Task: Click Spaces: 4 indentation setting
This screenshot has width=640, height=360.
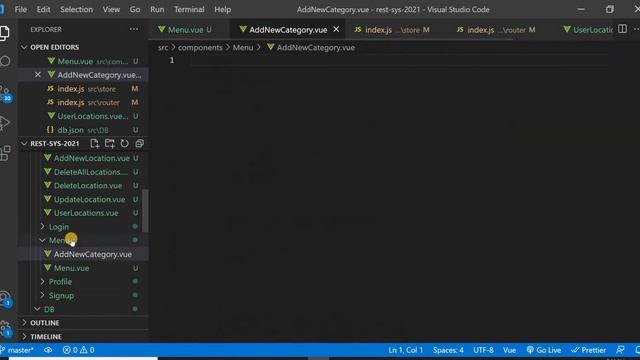Action: pyautogui.click(x=448, y=350)
